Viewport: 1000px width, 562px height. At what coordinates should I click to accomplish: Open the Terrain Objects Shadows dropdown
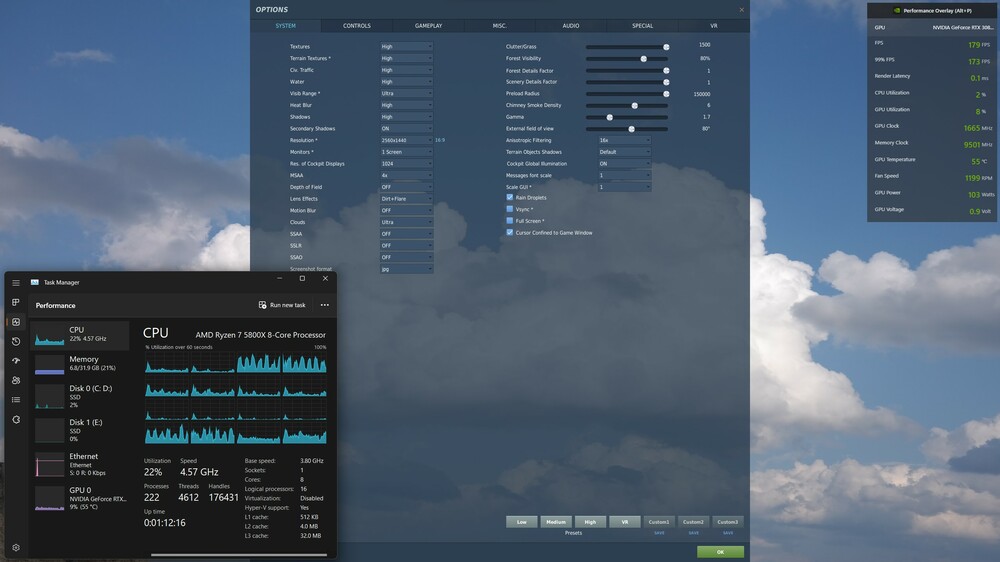pos(624,152)
